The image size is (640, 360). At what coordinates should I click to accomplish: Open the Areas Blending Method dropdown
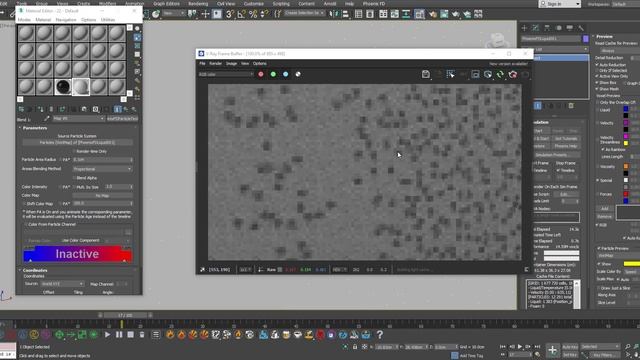pyautogui.click(x=102, y=169)
